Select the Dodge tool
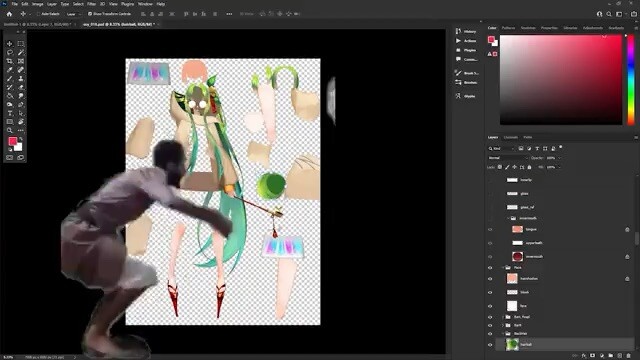Image resolution: width=640 pixels, height=360 pixels. pos(9,104)
